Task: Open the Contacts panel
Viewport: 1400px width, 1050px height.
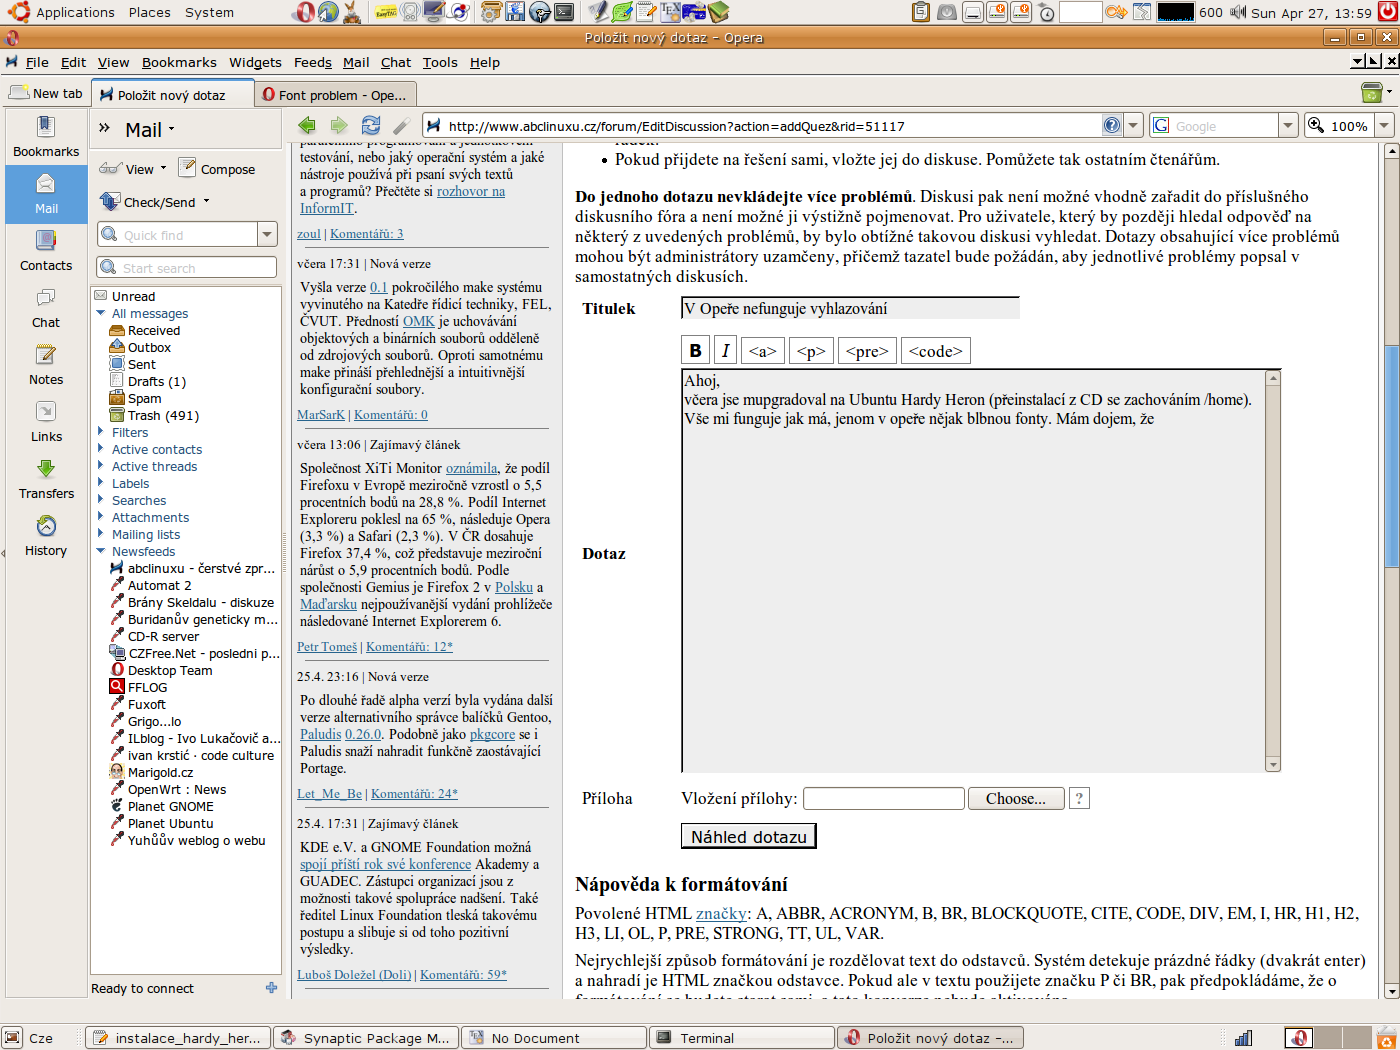Action: pyautogui.click(x=46, y=251)
